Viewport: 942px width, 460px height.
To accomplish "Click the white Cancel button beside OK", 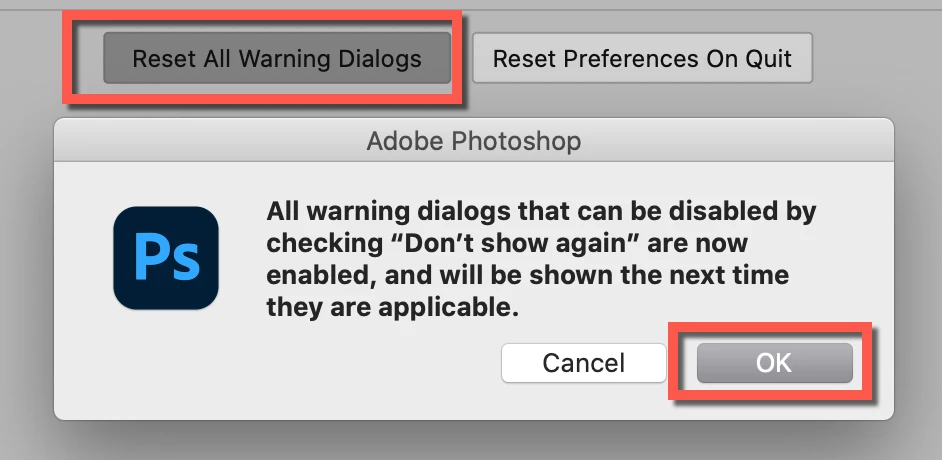I will tap(583, 363).
